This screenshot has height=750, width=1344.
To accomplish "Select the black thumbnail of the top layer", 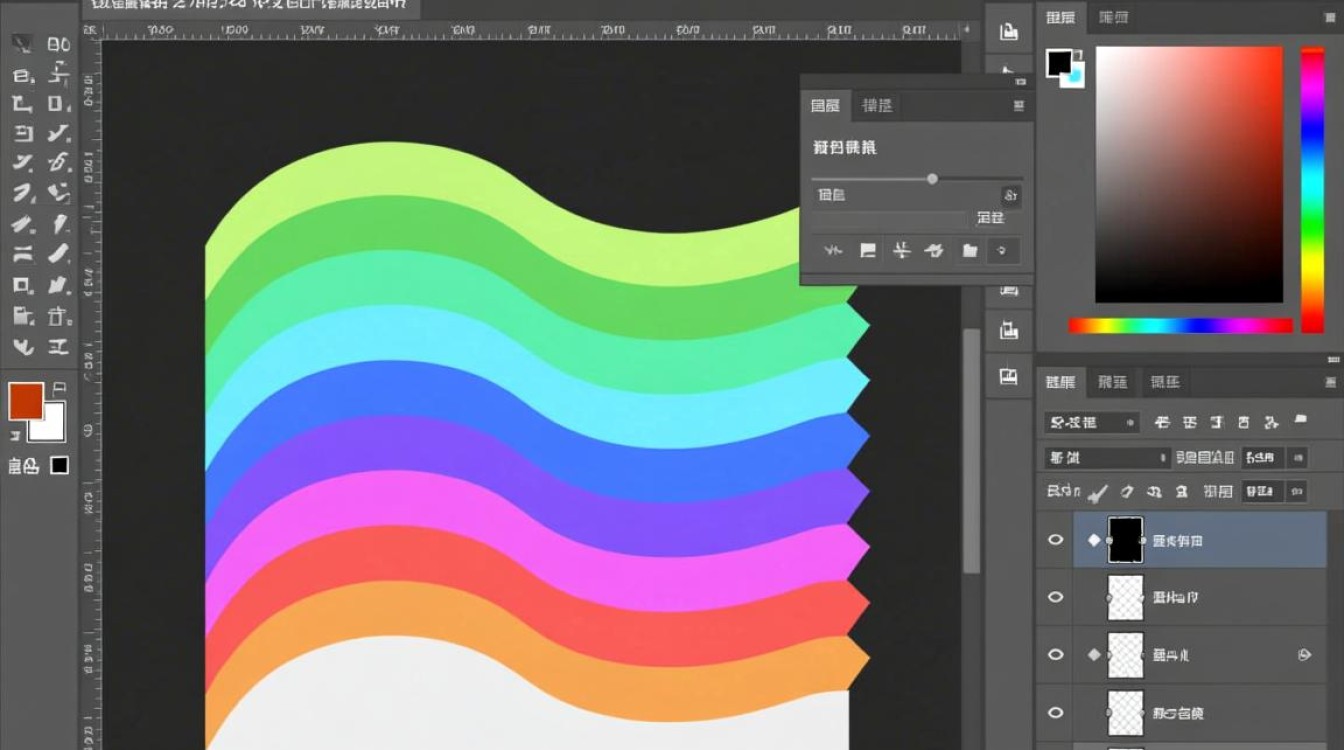I will (1126, 540).
